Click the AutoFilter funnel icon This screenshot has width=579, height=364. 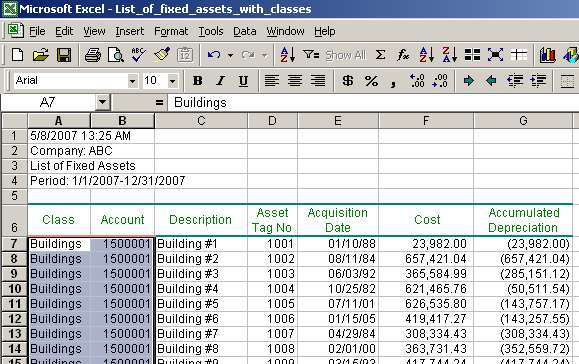click(311, 55)
